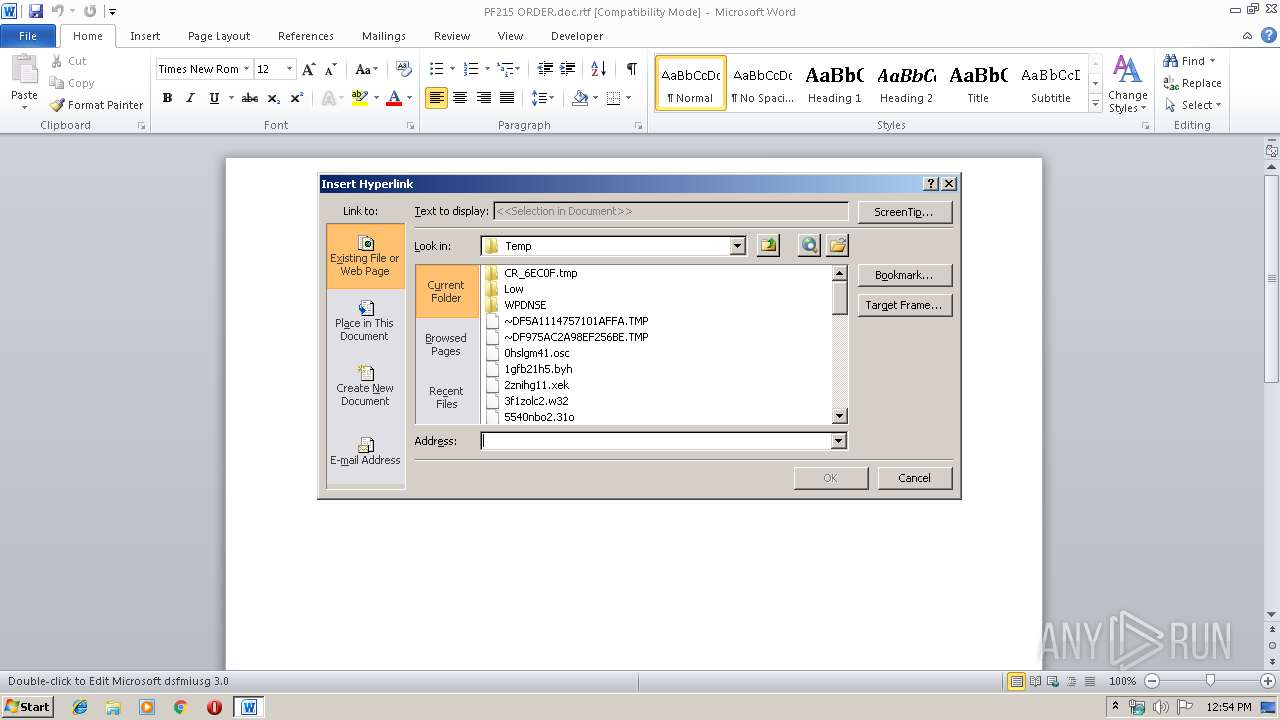Click Insert Hyperlink dialog help button
This screenshot has width=1280, height=720.
(931, 184)
